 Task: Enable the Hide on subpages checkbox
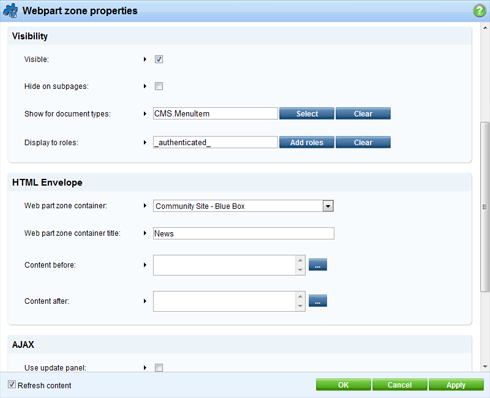click(x=159, y=86)
